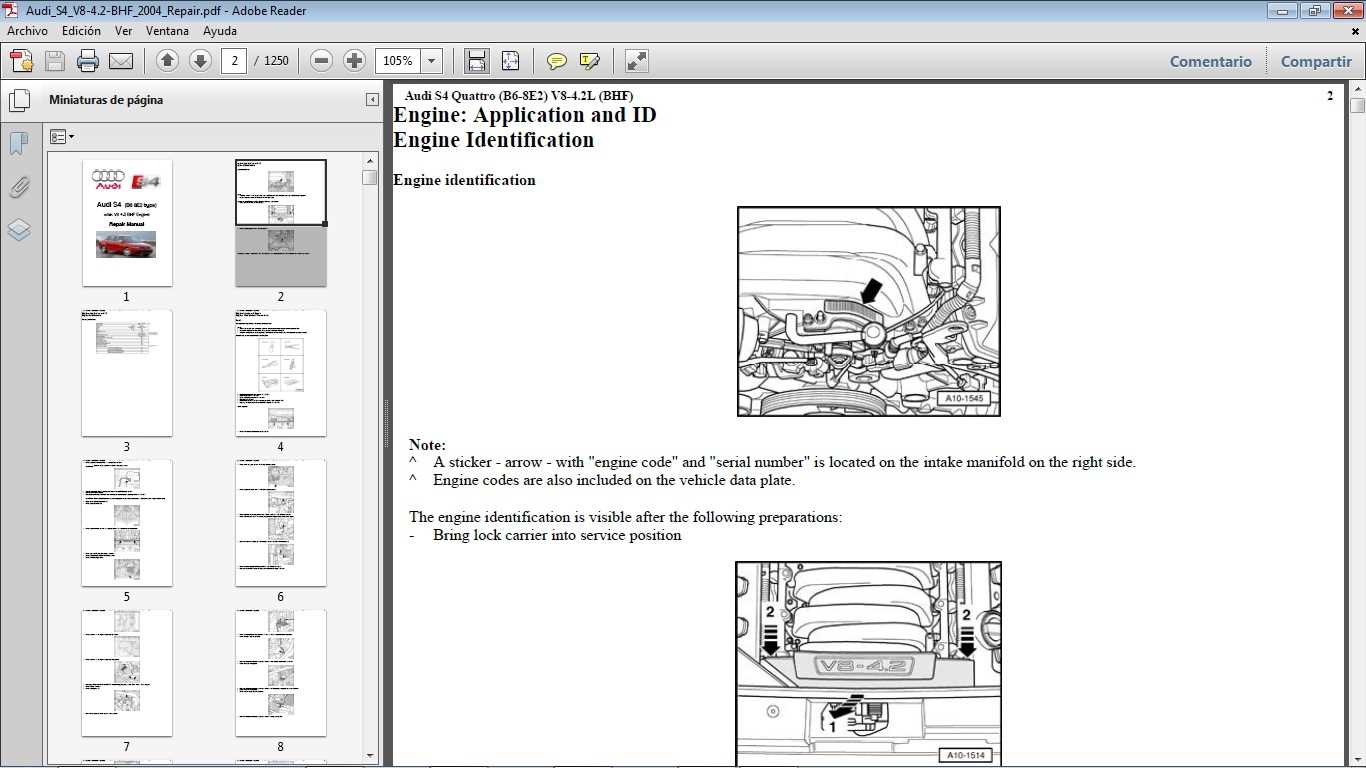Select page 5 thumbnail
The image size is (1366, 768).
[x=126, y=523]
